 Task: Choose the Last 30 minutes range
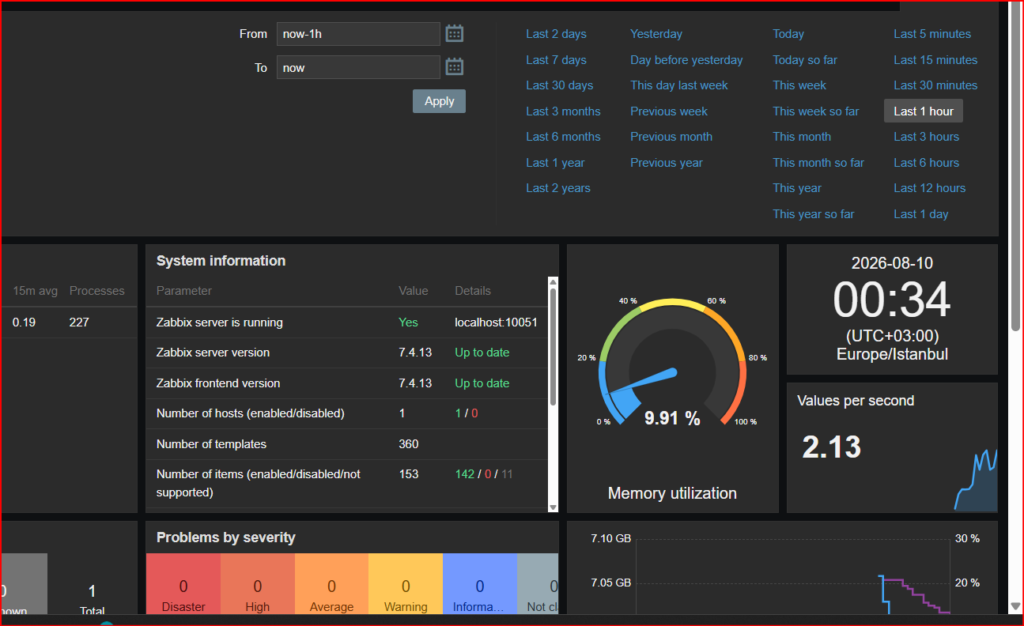coord(935,86)
